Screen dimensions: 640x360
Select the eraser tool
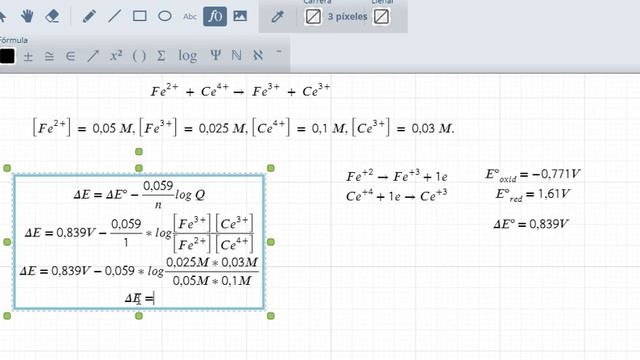tap(52, 17)
